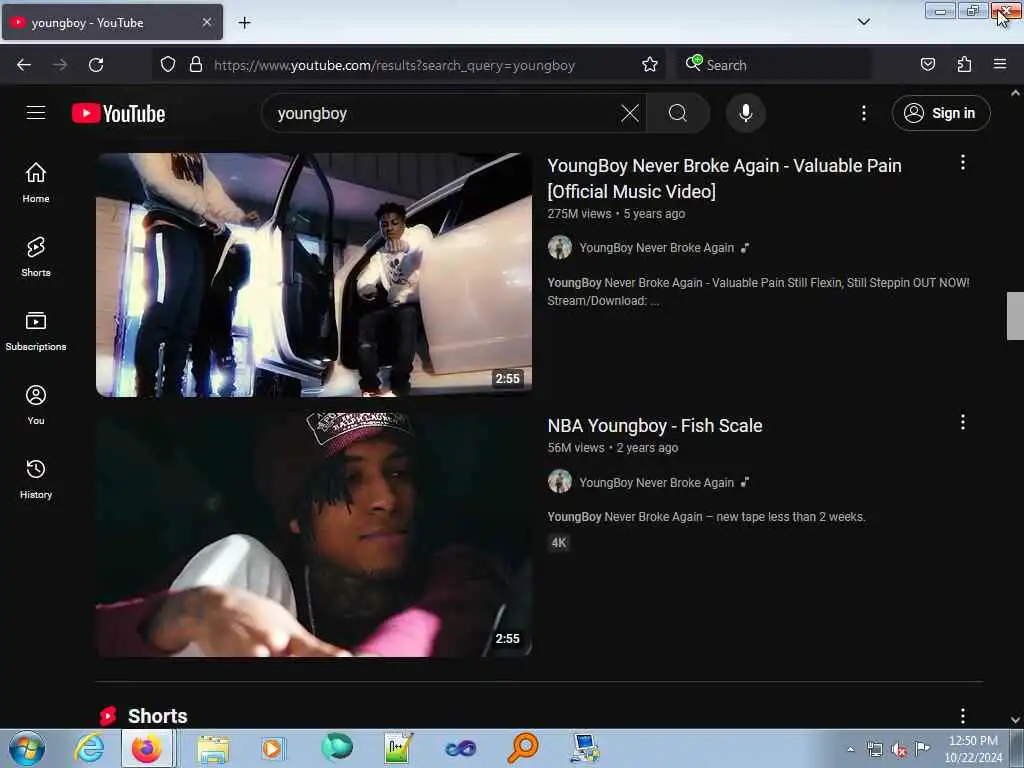
Task: Click channel avatar under Fish Scale video
Action: pos(560,481)
